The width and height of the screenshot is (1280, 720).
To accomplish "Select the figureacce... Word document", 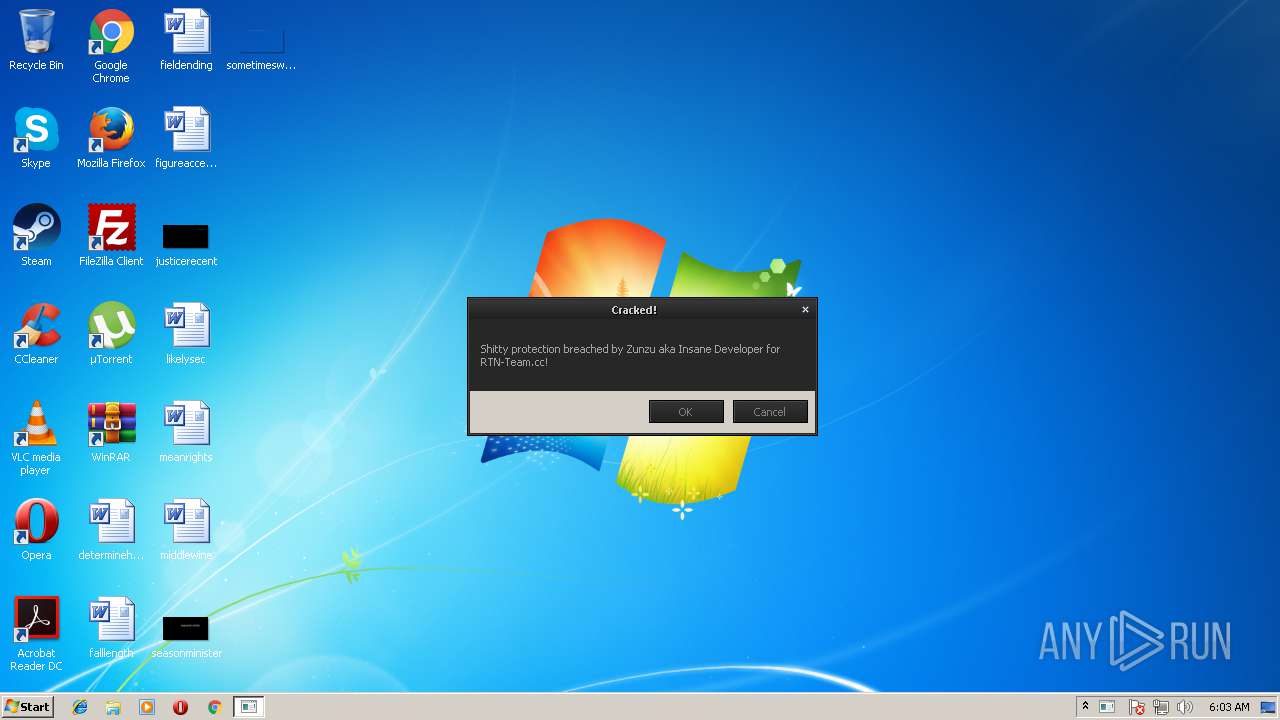I will tap(186, 139).
